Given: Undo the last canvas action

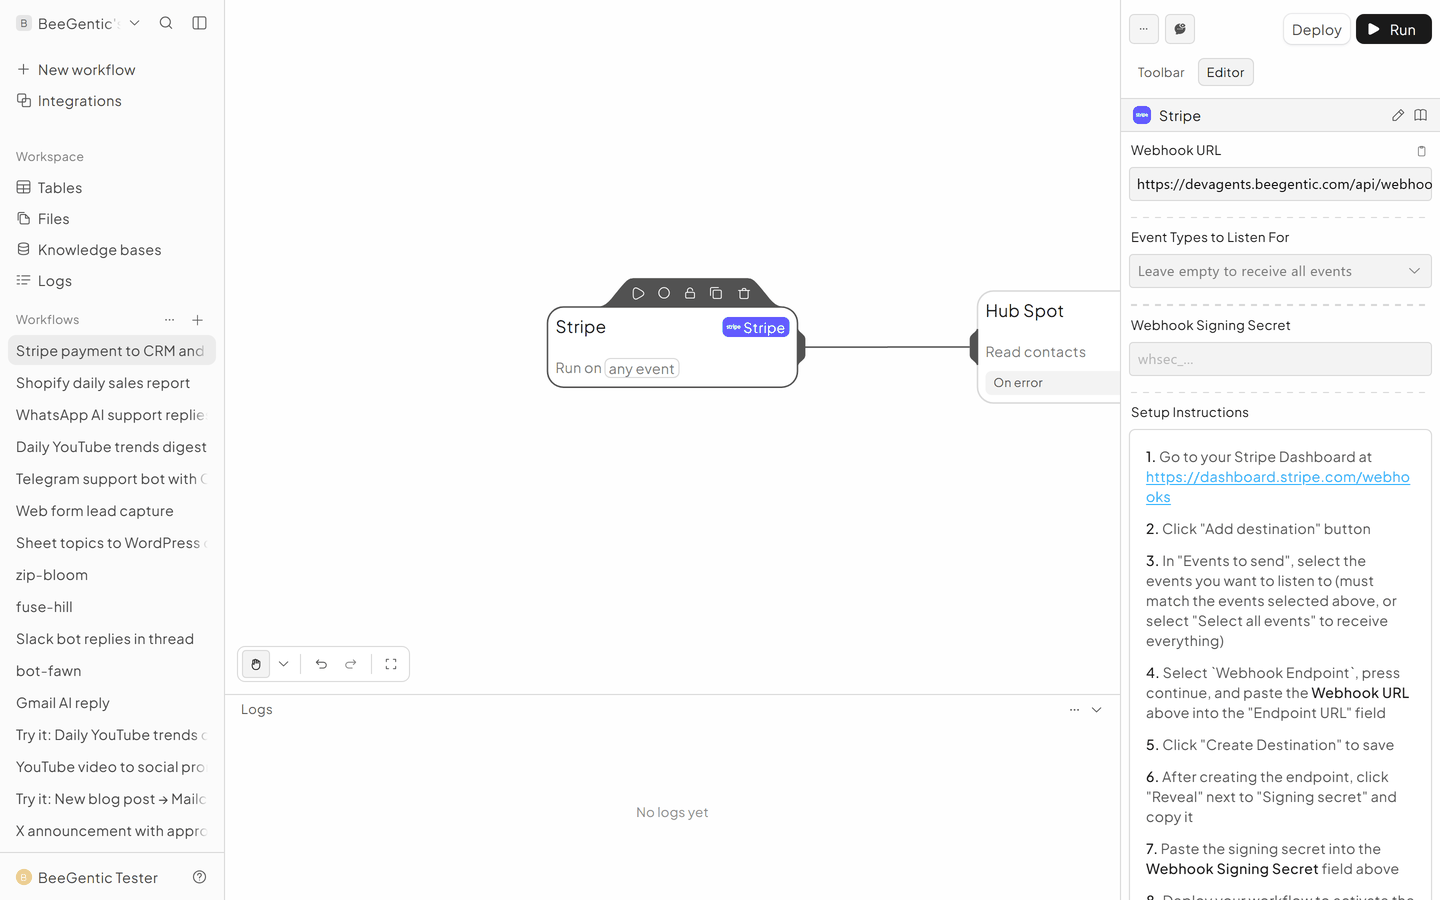Looking at the screenshot, I should [x=321, y=664].
